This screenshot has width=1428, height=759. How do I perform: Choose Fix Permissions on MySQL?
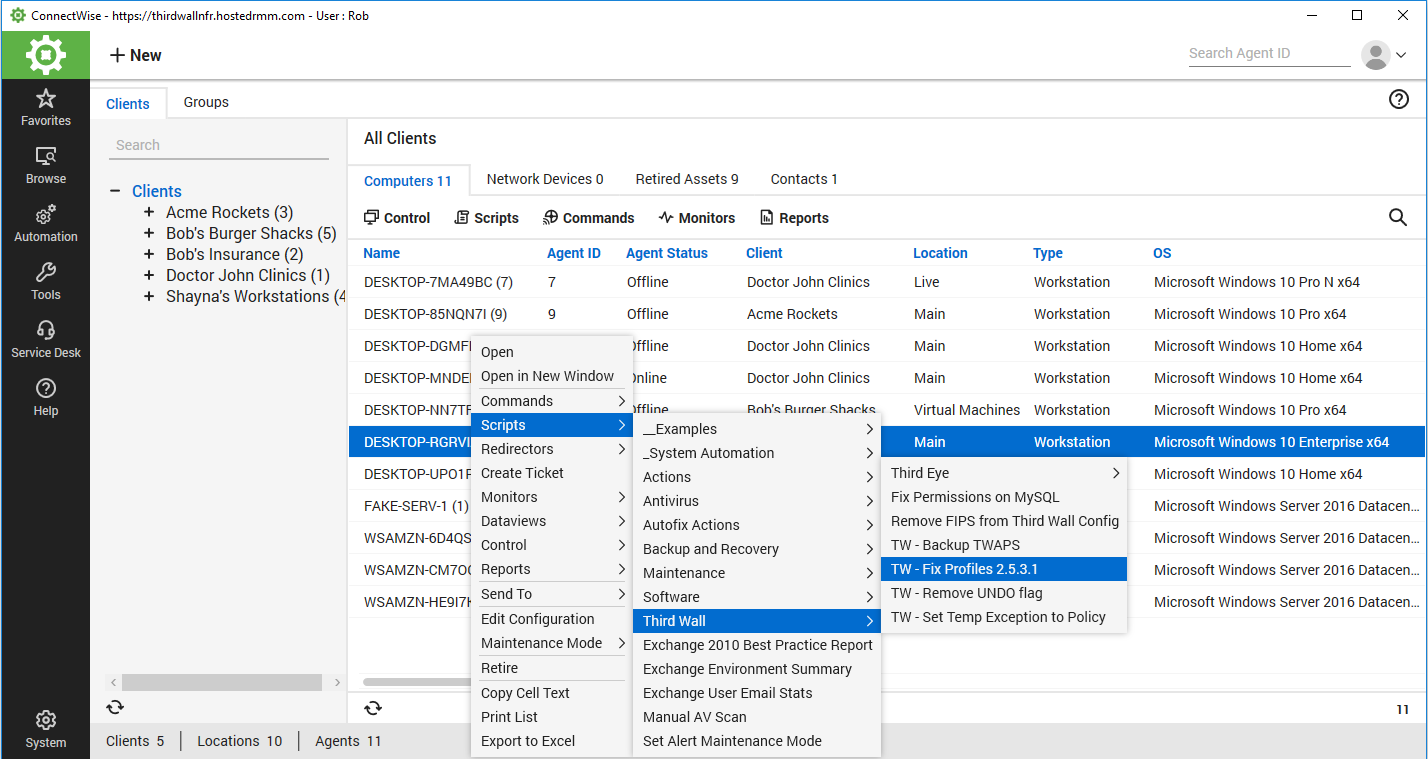(1005, 497)
